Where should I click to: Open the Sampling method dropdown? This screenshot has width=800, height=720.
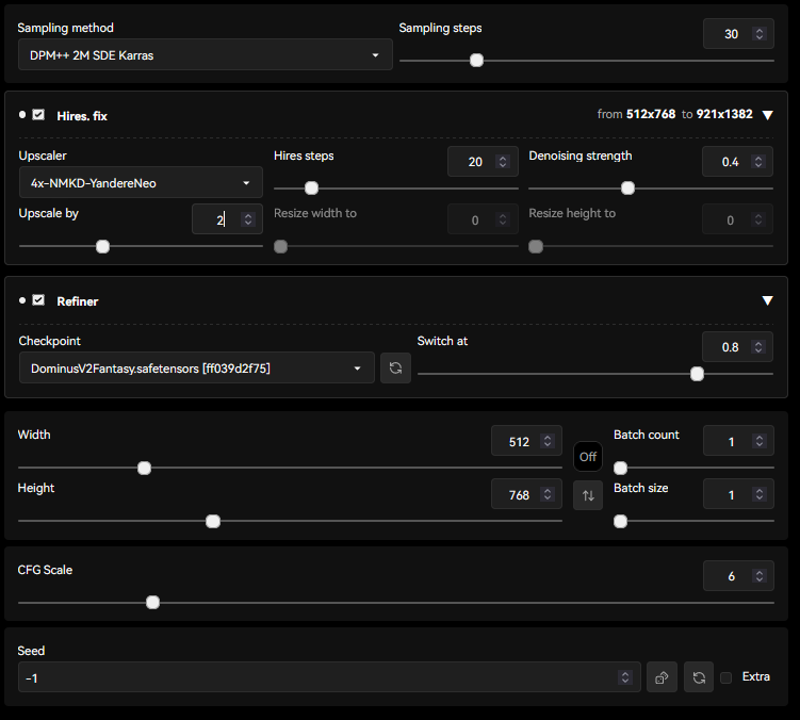[x=205, y=55]
